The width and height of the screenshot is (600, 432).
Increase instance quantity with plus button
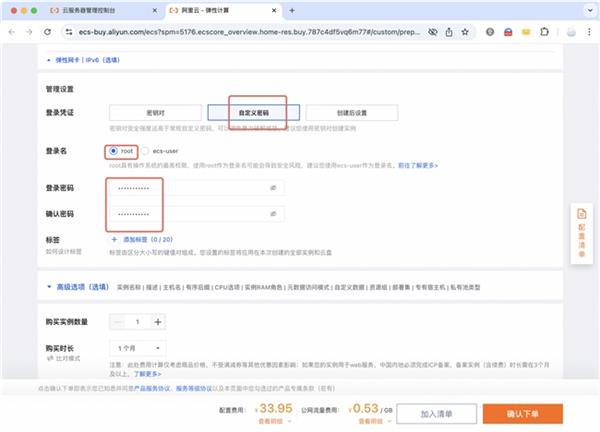pyautogui.click(x=158, y=322)
